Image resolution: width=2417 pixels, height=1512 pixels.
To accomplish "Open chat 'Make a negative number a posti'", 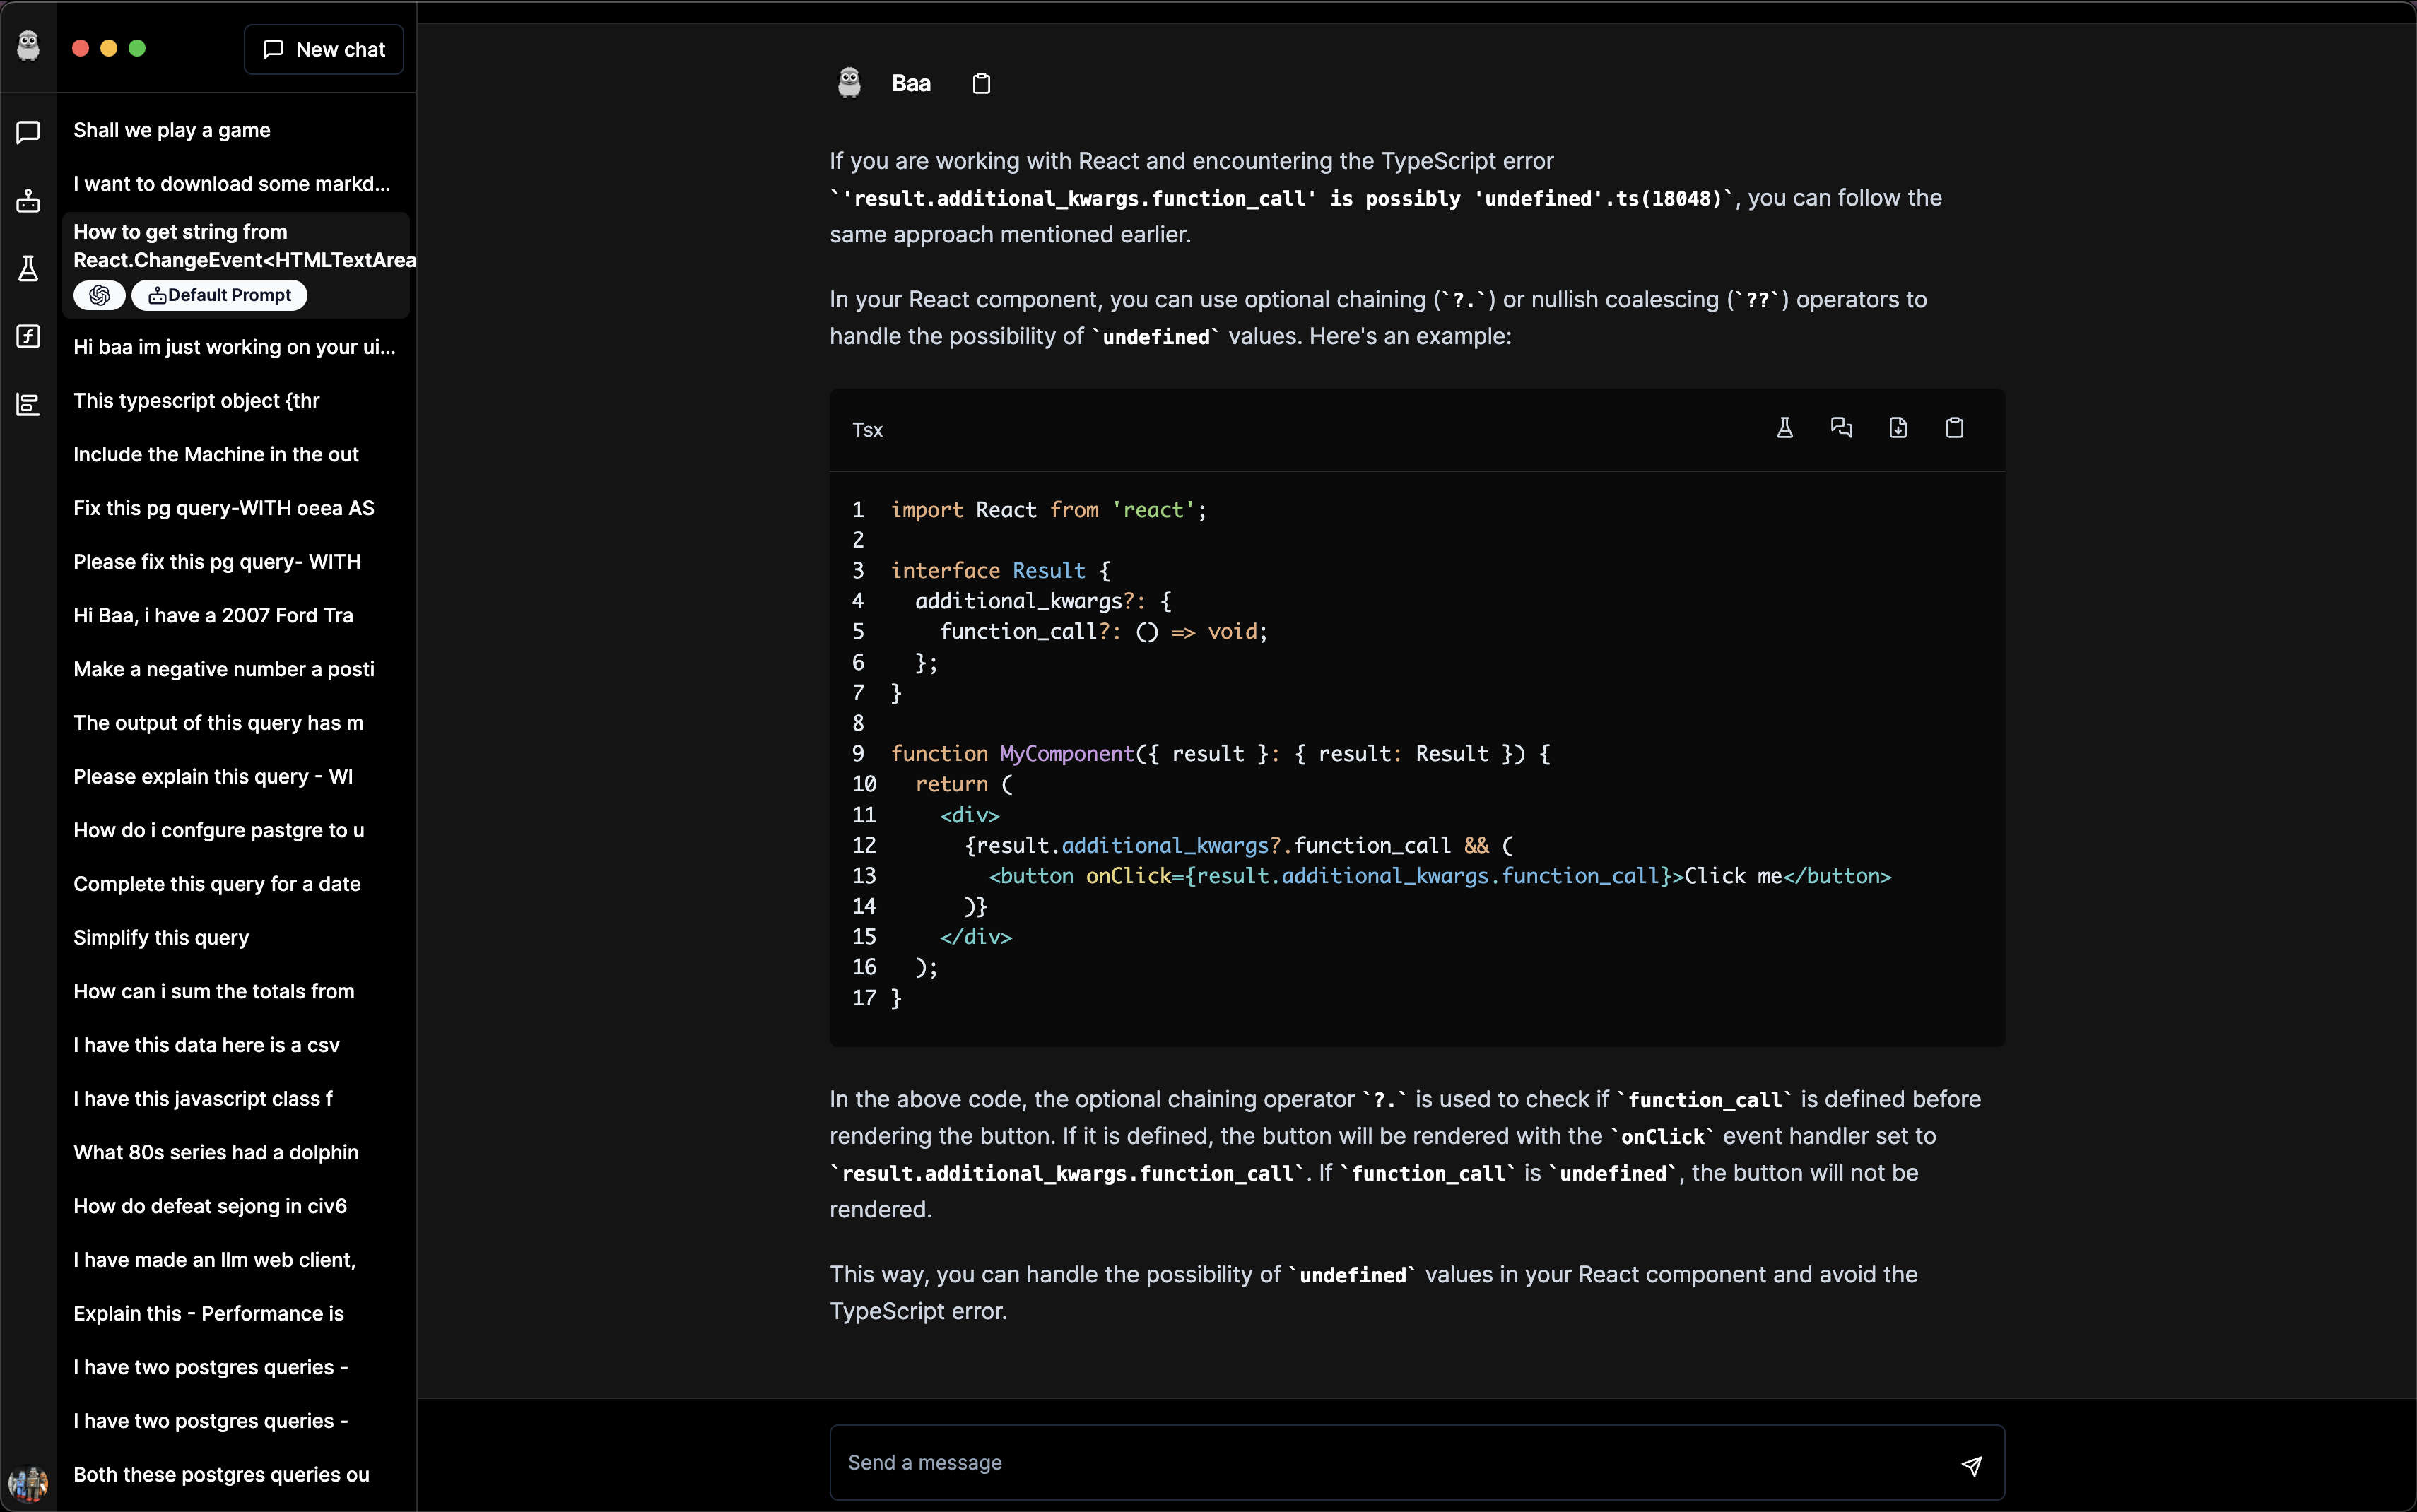I will [236, 669].
